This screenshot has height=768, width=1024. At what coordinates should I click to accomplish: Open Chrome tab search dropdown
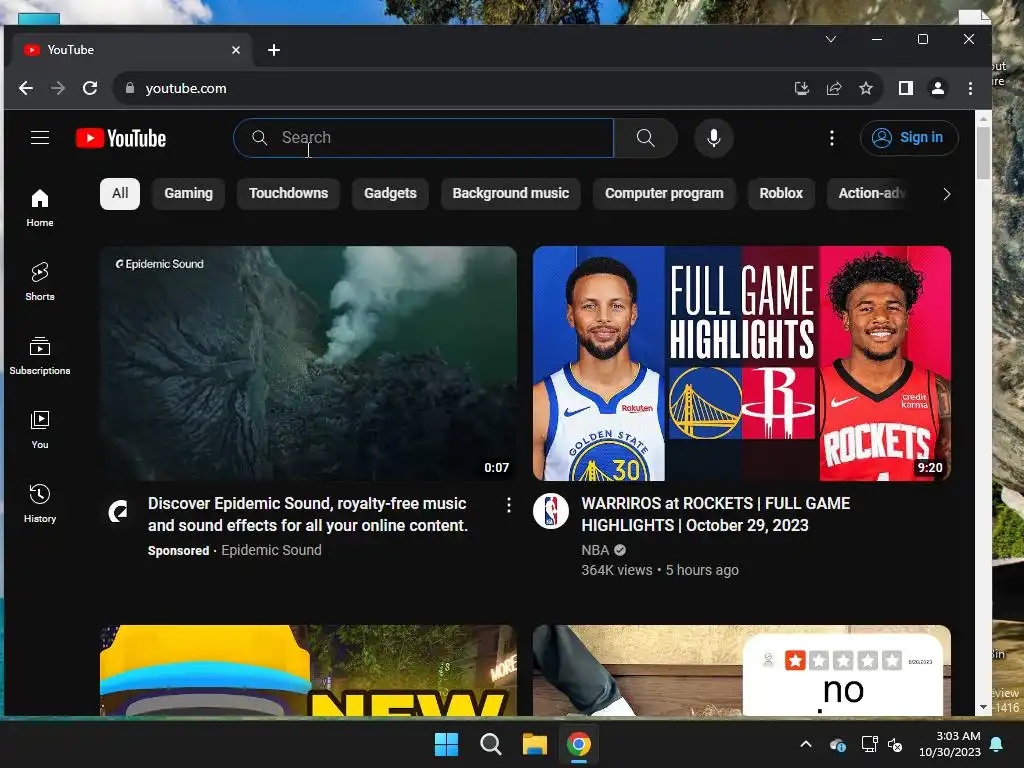[831, 39]
